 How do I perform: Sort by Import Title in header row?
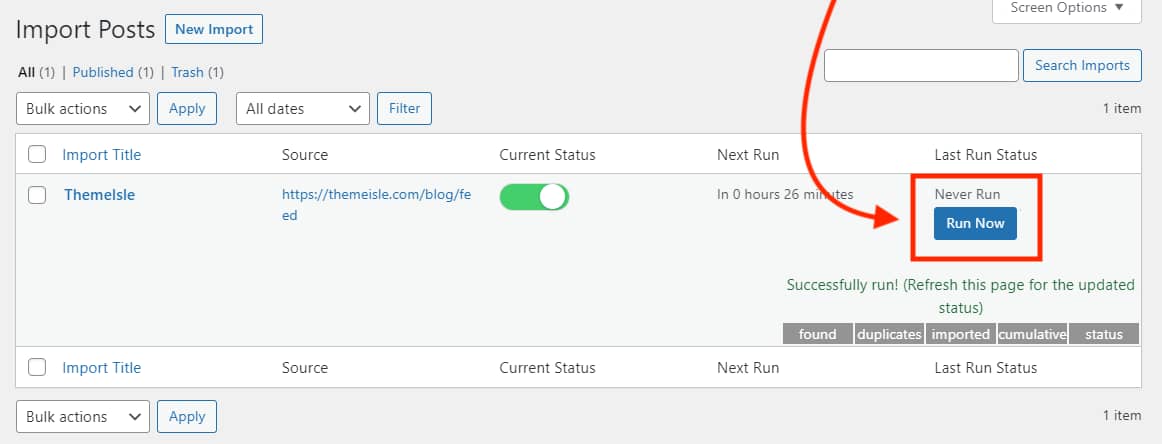click(102, 155)
